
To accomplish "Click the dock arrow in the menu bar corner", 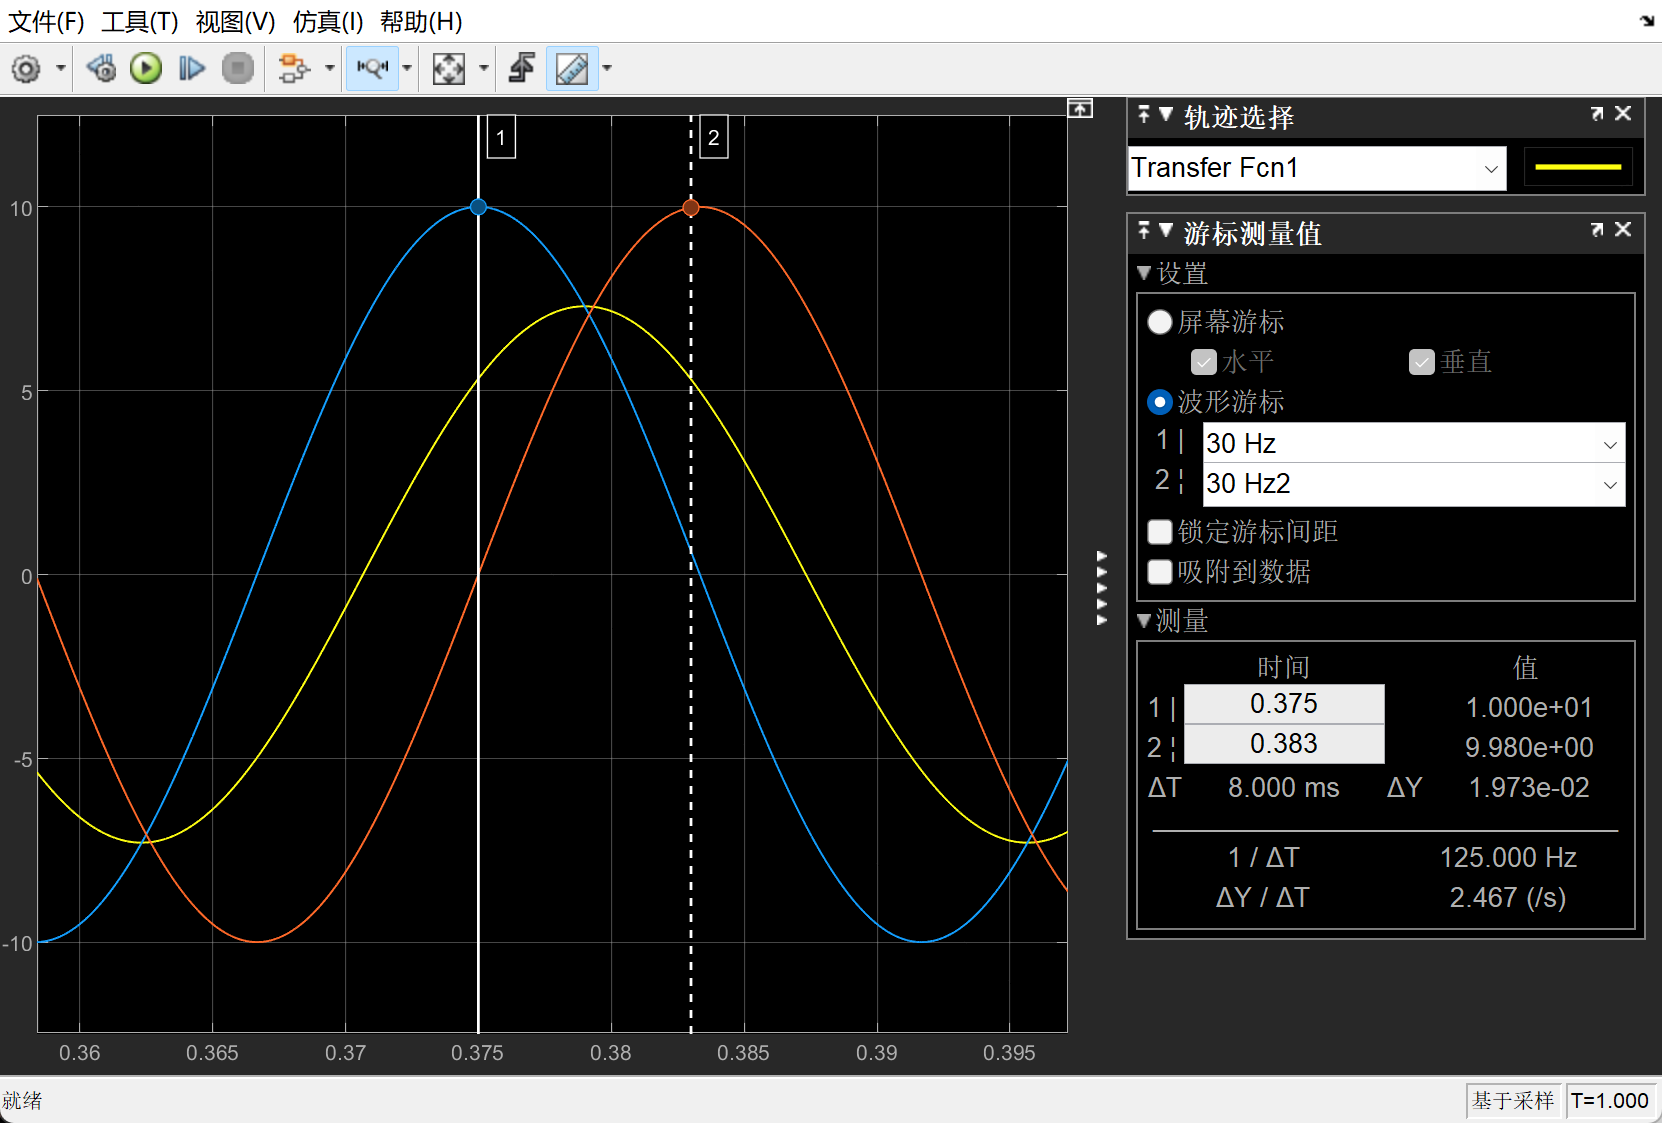I will [1647, 21].
